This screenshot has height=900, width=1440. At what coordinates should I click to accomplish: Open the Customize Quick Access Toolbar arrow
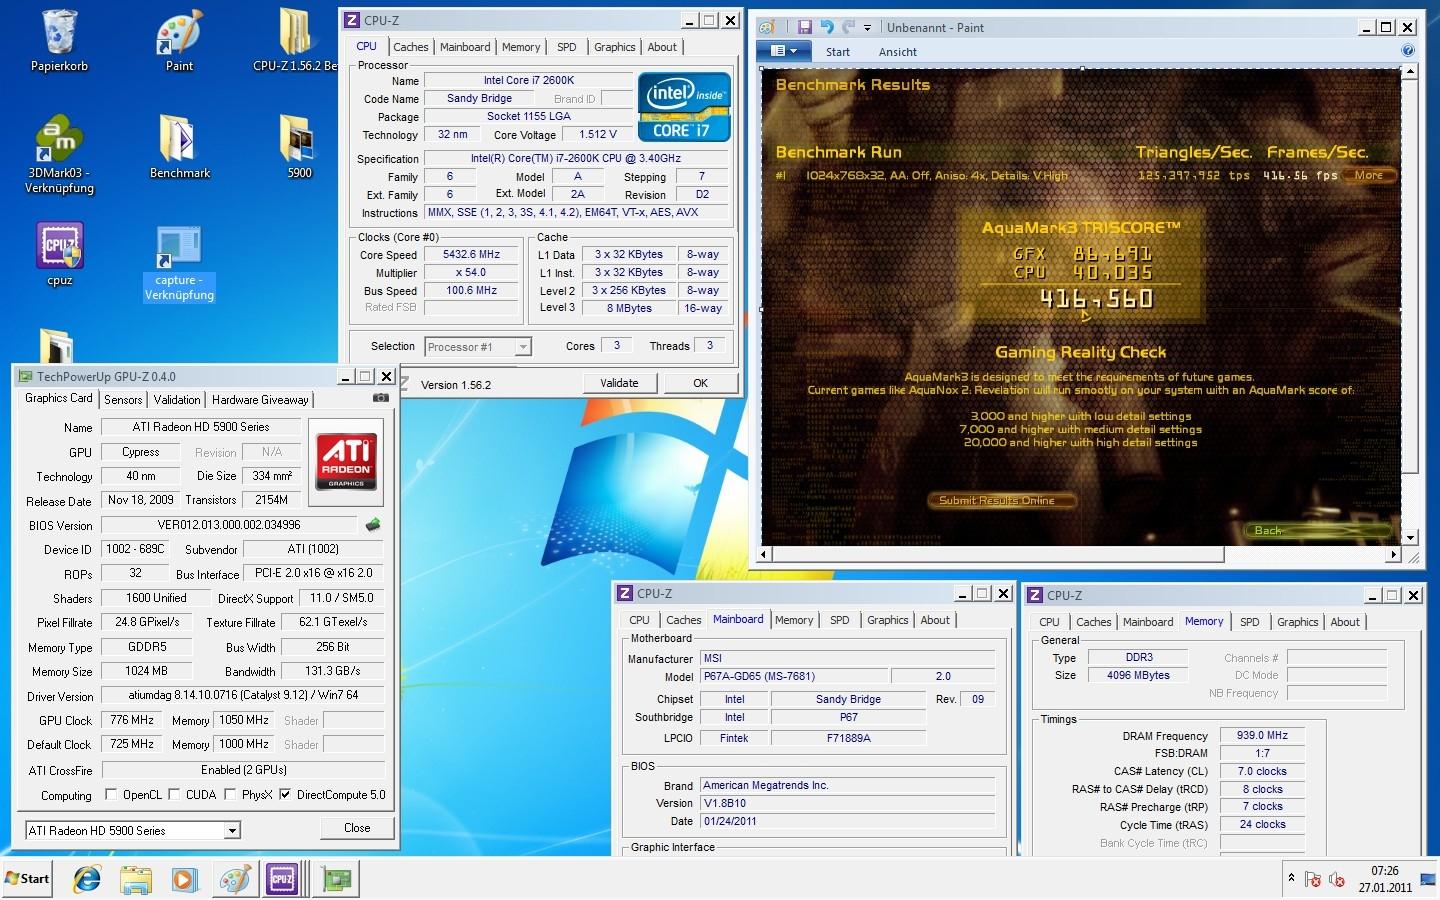[x=867, y=28]
